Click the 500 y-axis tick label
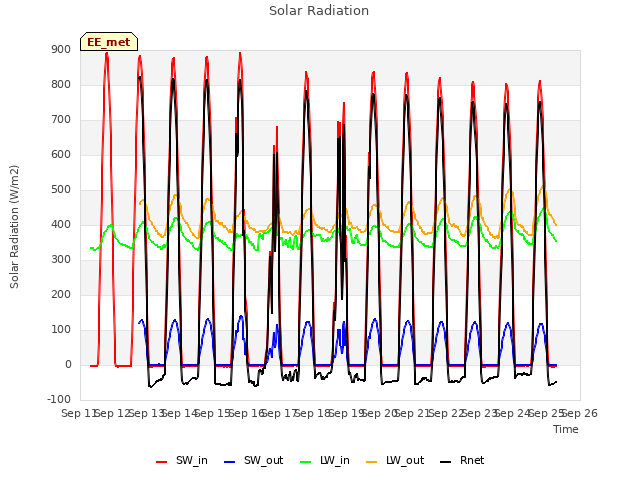The height and width of the screenshot is (480, 640). click(x=61, y=189)
